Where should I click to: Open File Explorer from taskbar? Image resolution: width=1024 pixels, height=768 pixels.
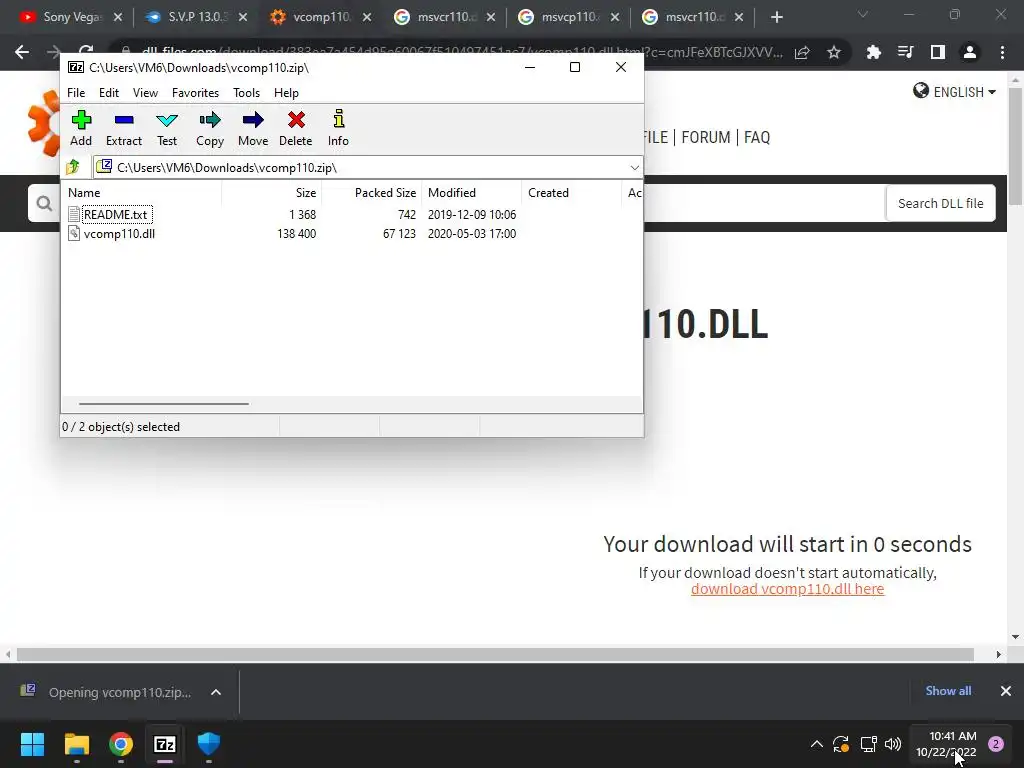[76, 744]
